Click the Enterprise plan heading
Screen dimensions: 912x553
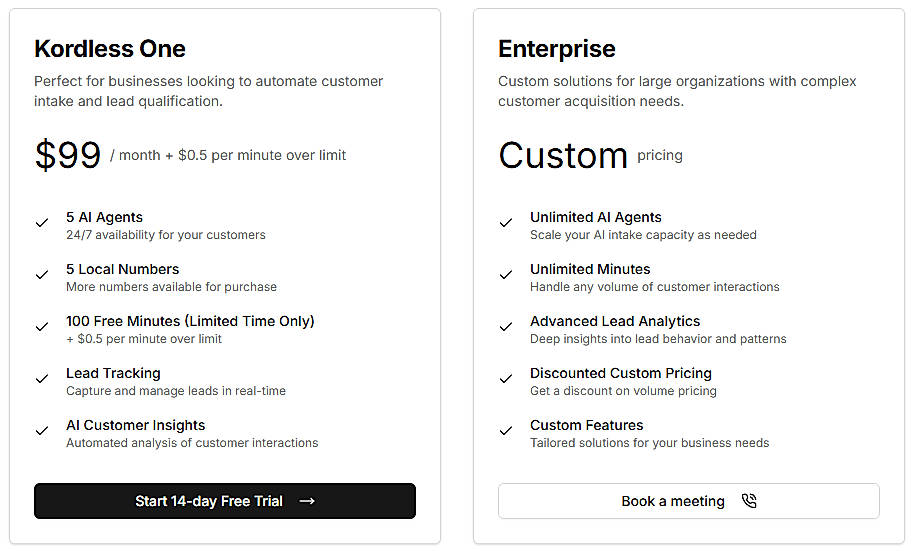coord(557,49)
